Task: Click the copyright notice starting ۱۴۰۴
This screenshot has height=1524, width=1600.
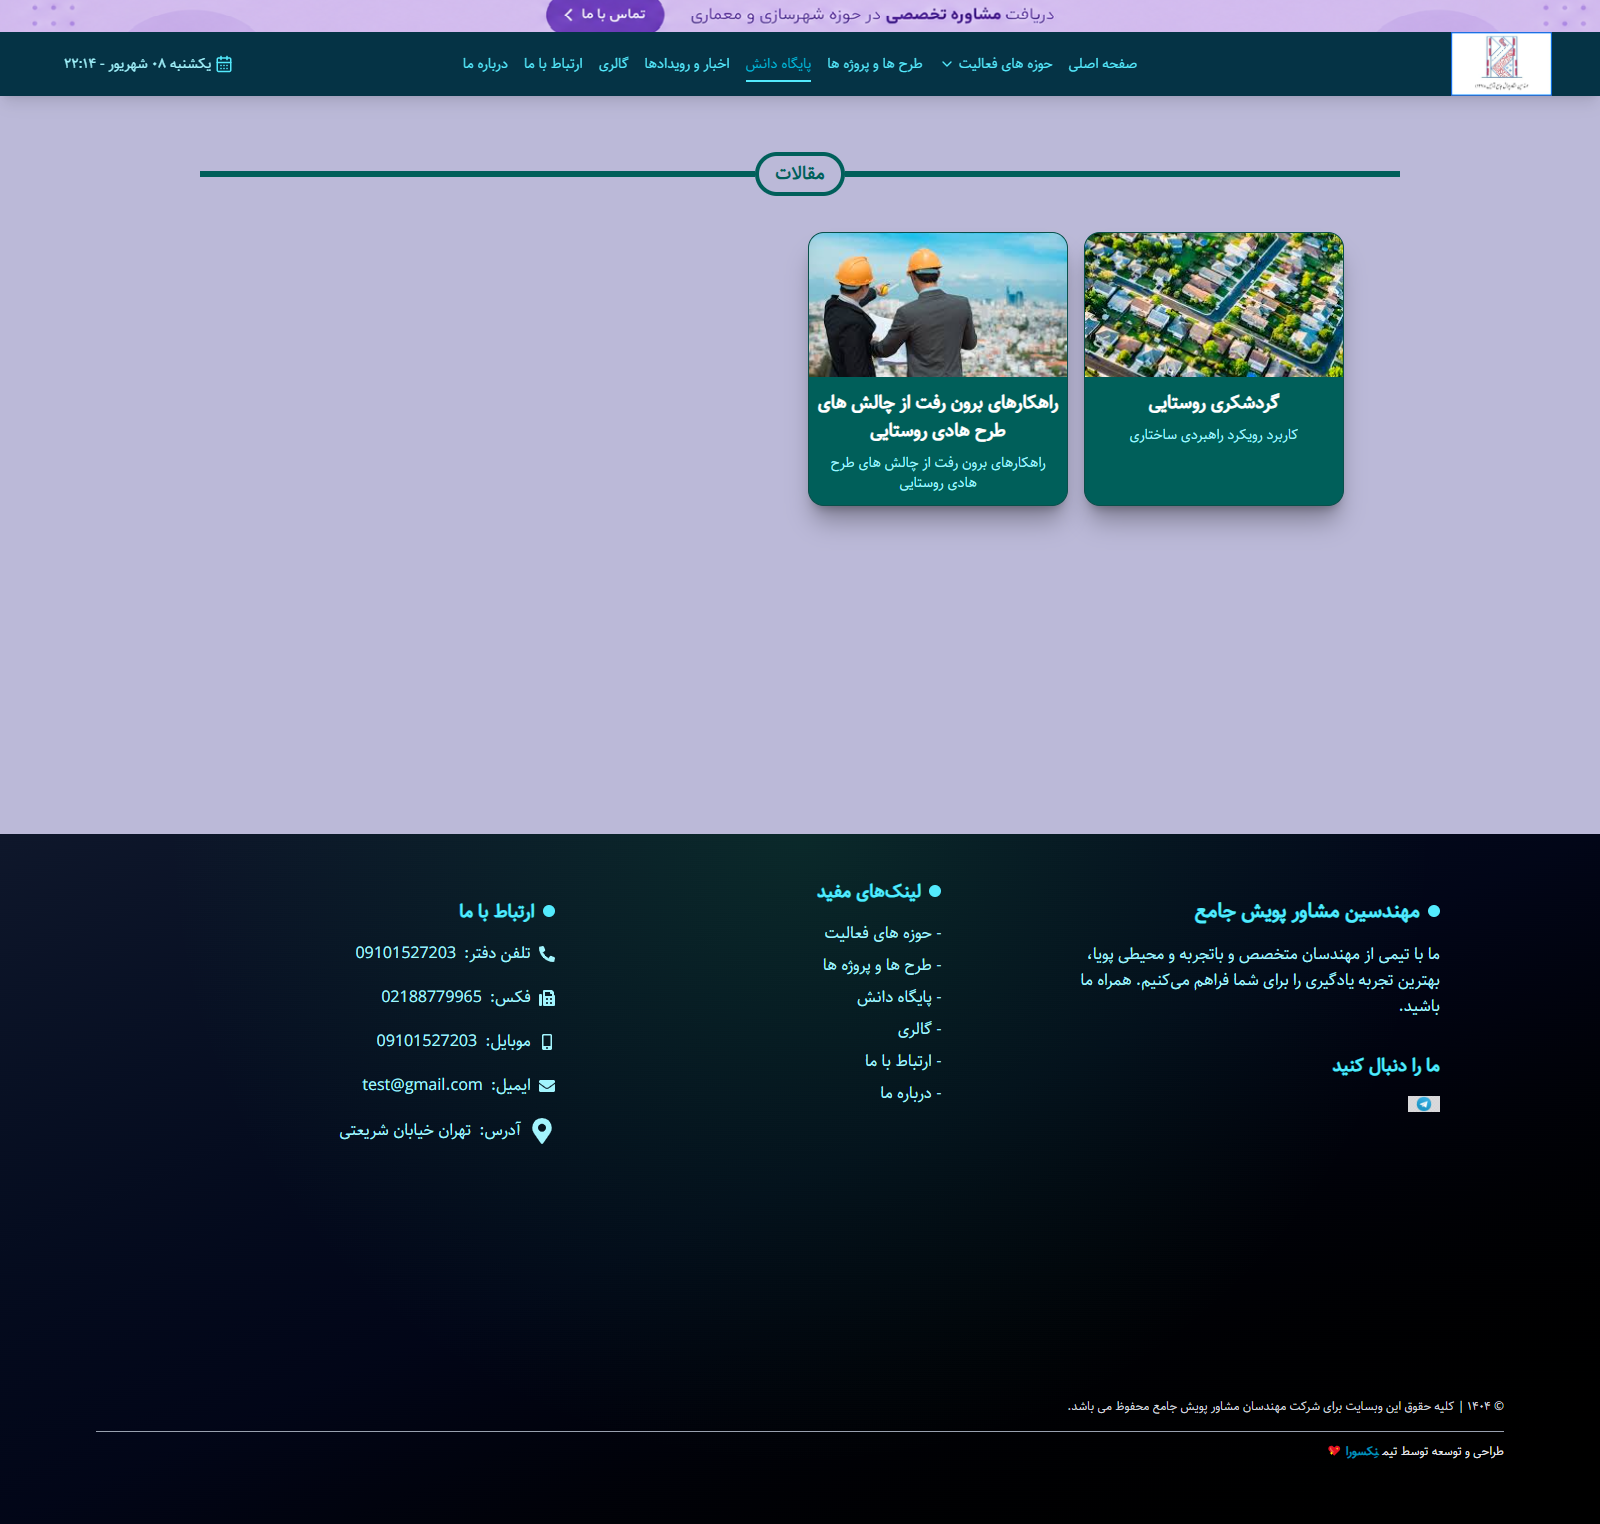Action: coord(1285,1407)
